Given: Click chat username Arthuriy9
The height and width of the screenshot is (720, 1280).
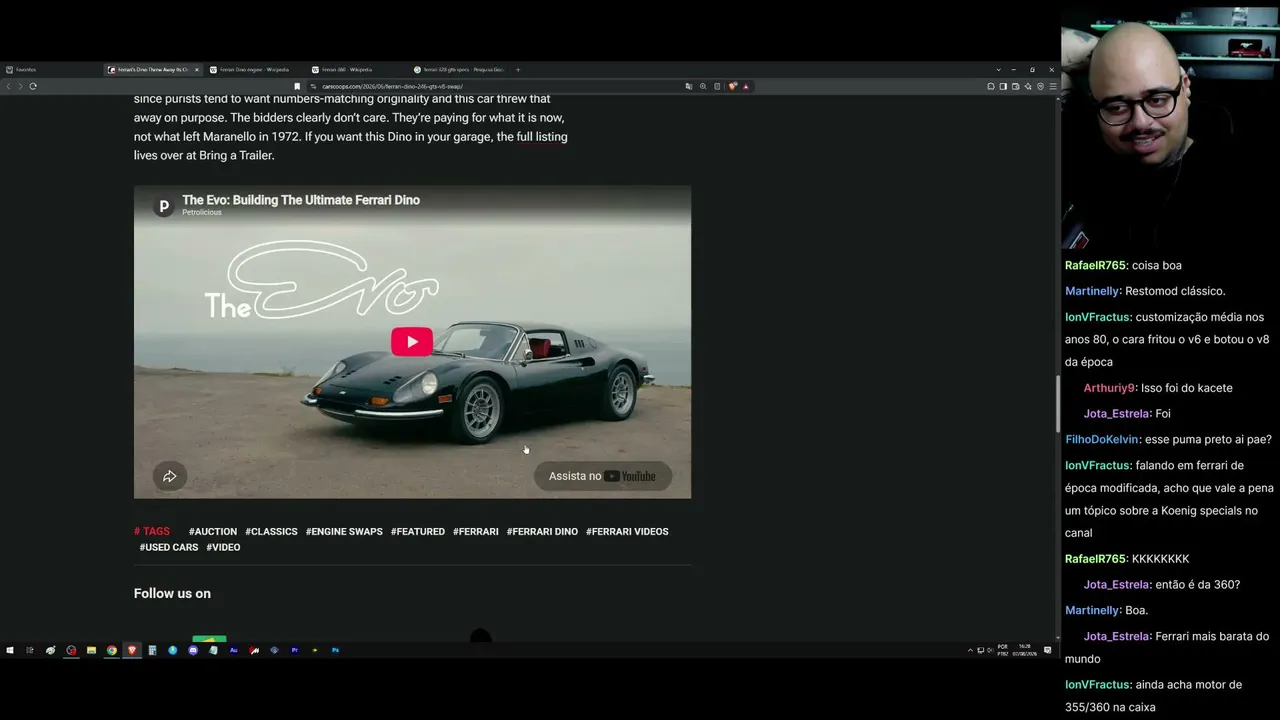Looking at the screenshot, I should coord(1110,388).
